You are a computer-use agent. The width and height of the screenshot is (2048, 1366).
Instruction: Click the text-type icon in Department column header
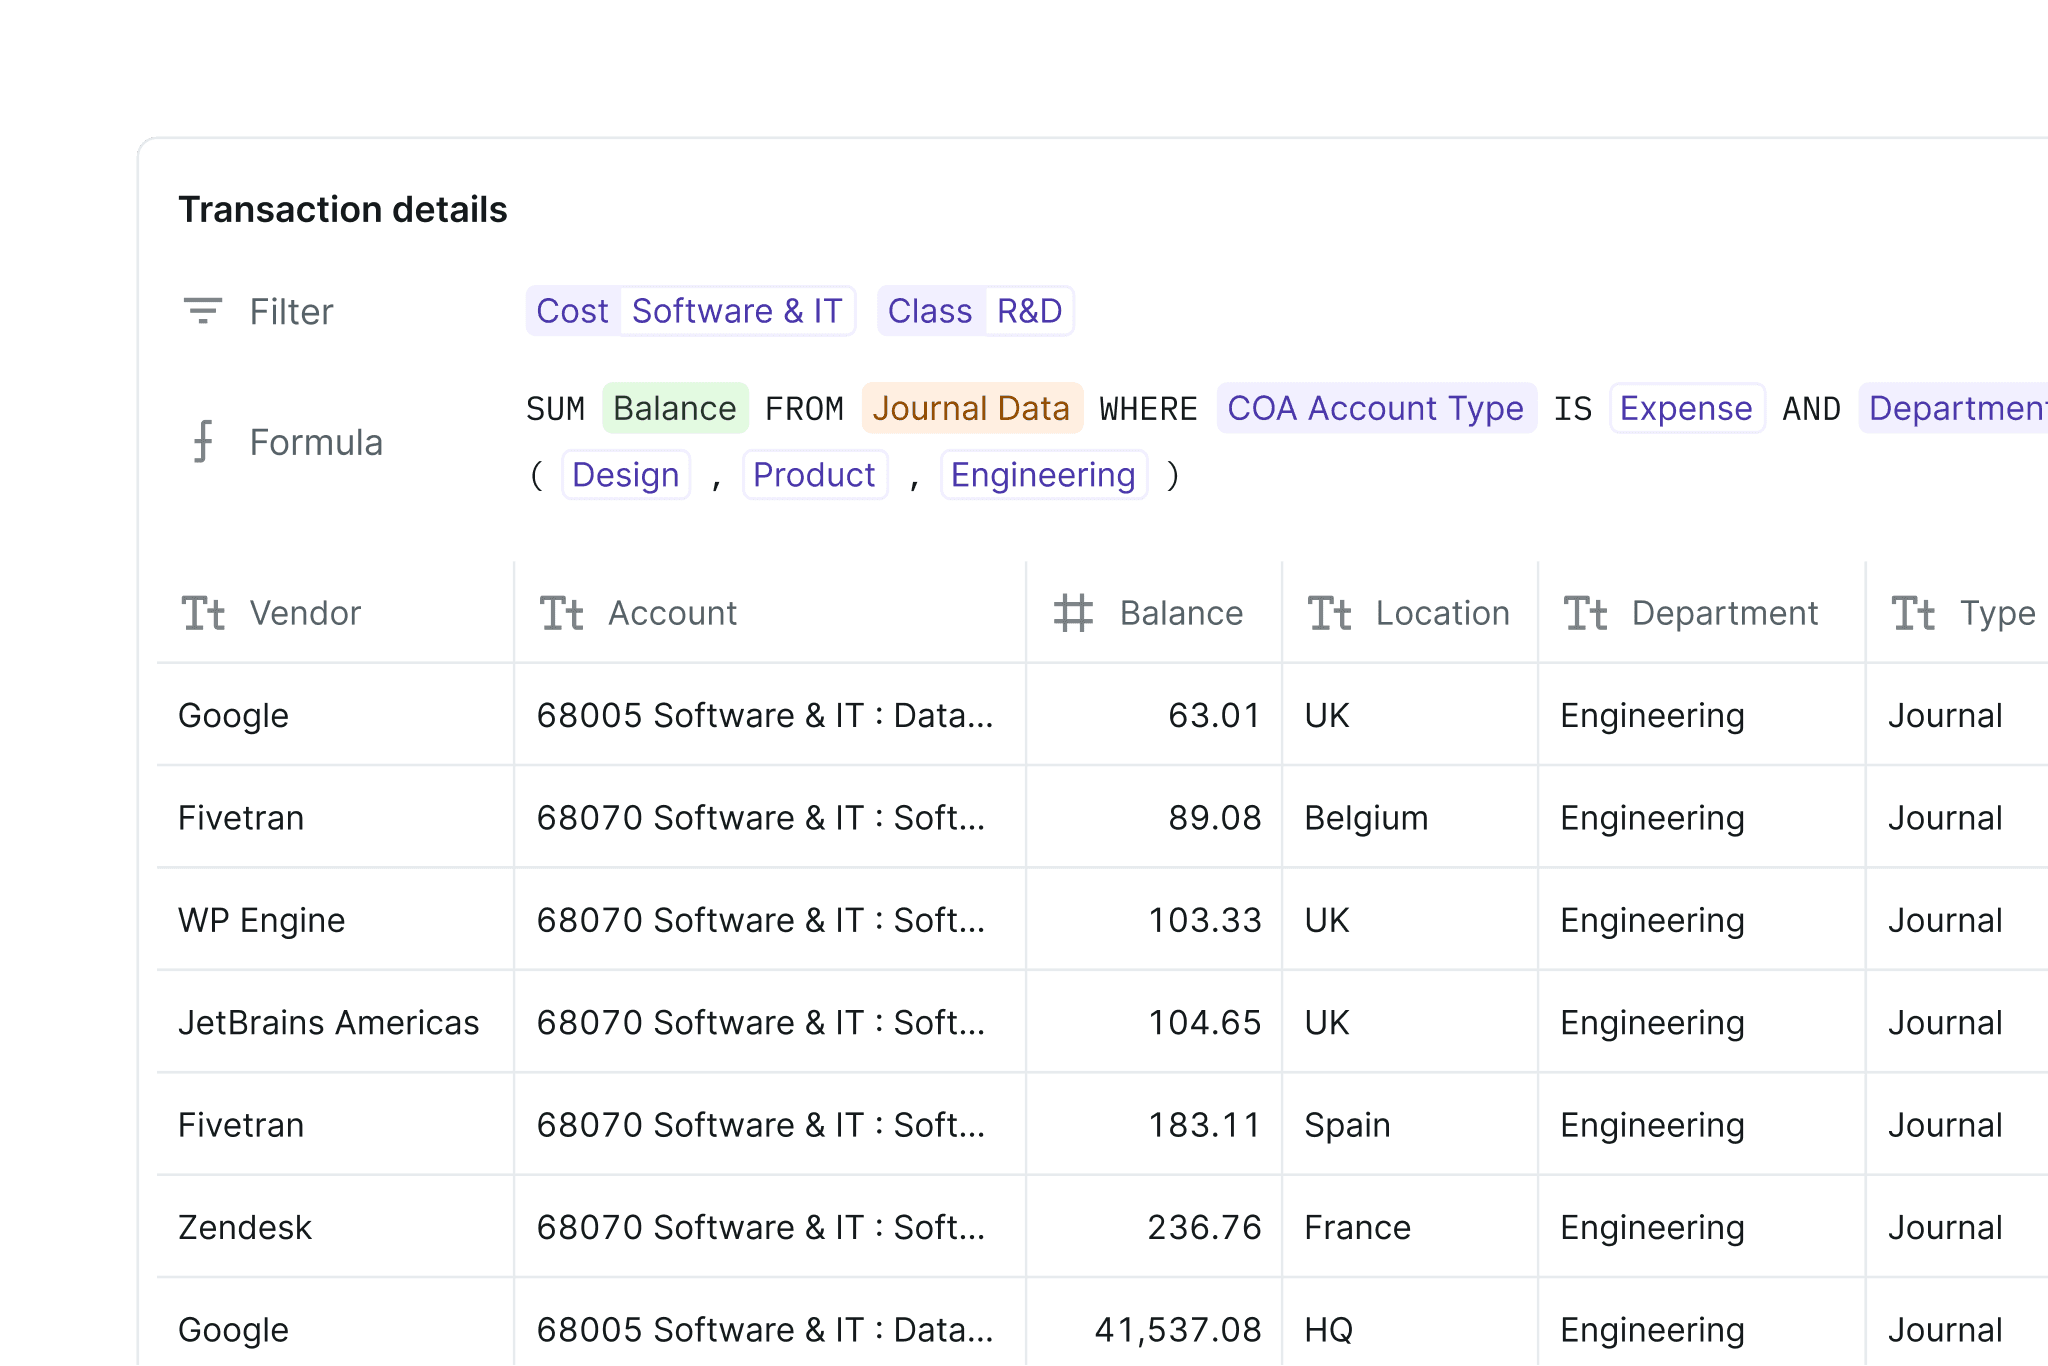1586,613
